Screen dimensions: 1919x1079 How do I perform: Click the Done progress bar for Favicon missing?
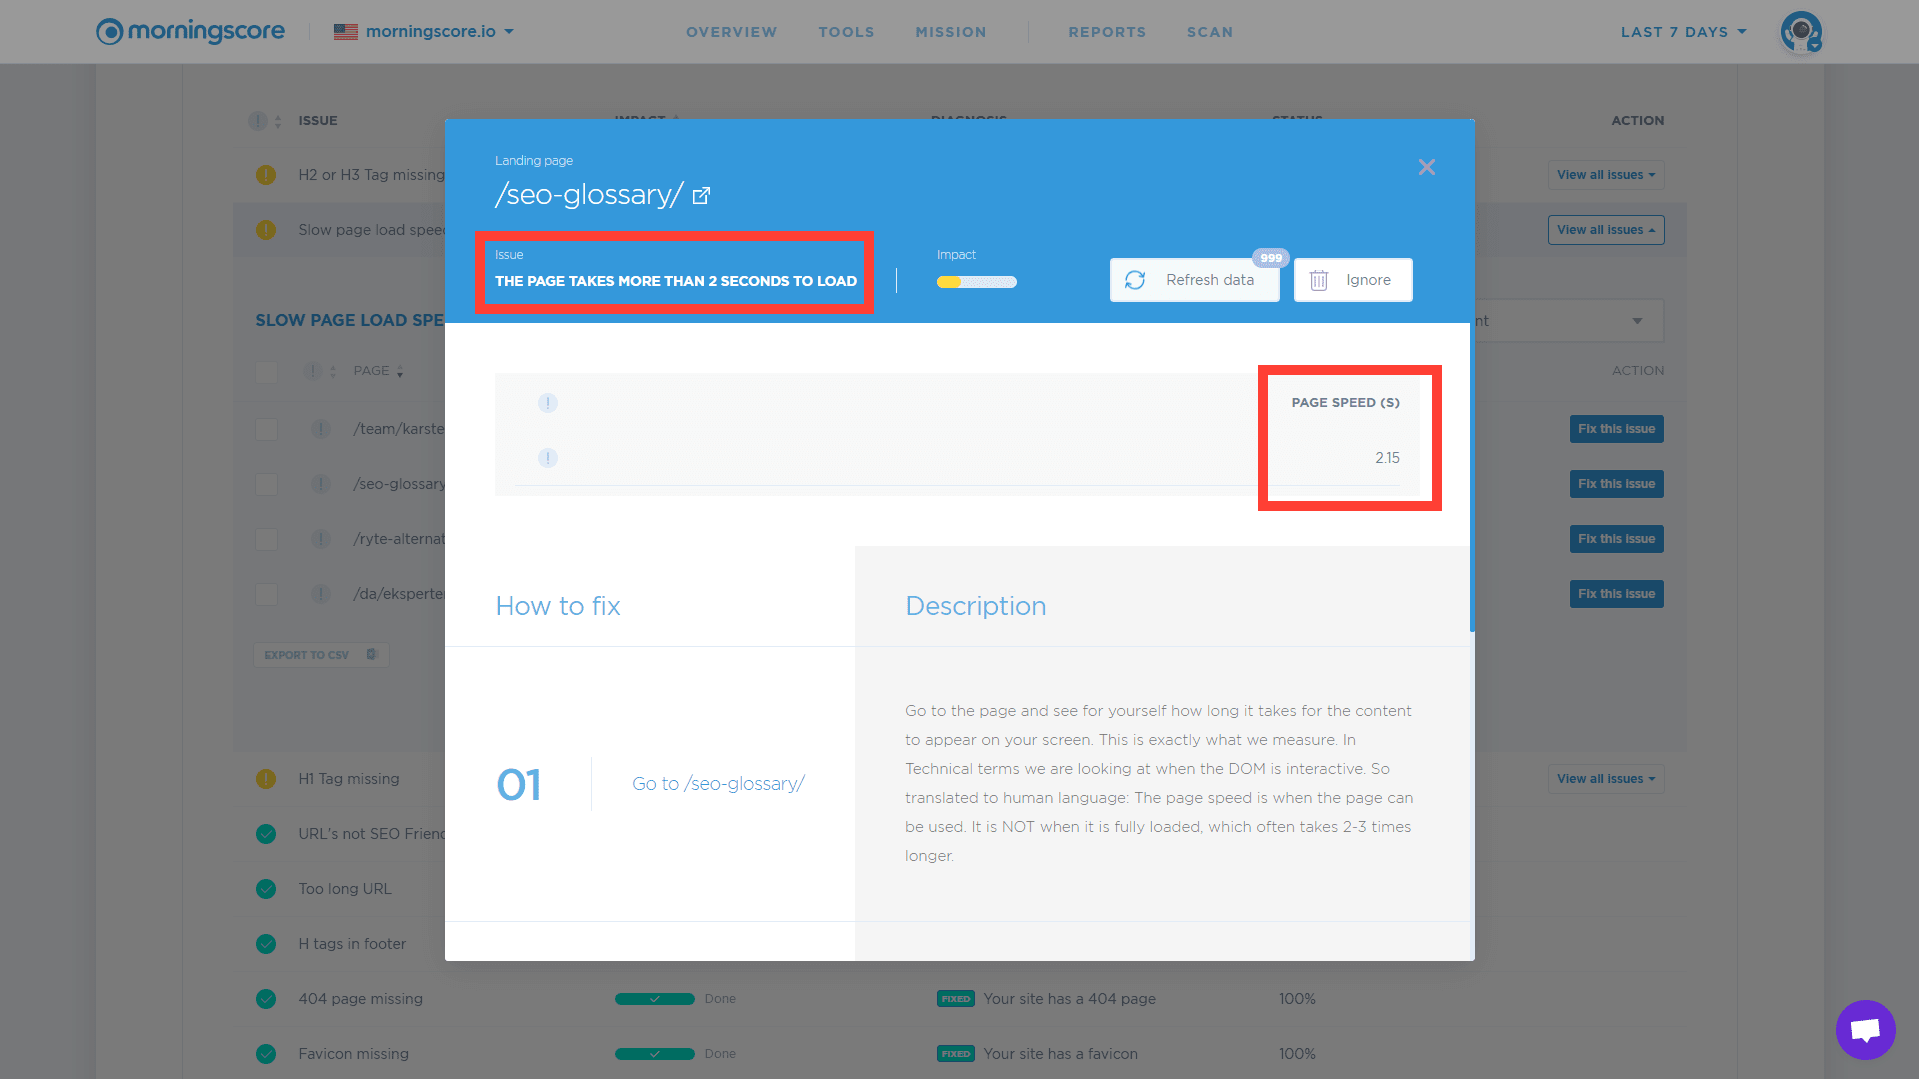[655, 1054]
